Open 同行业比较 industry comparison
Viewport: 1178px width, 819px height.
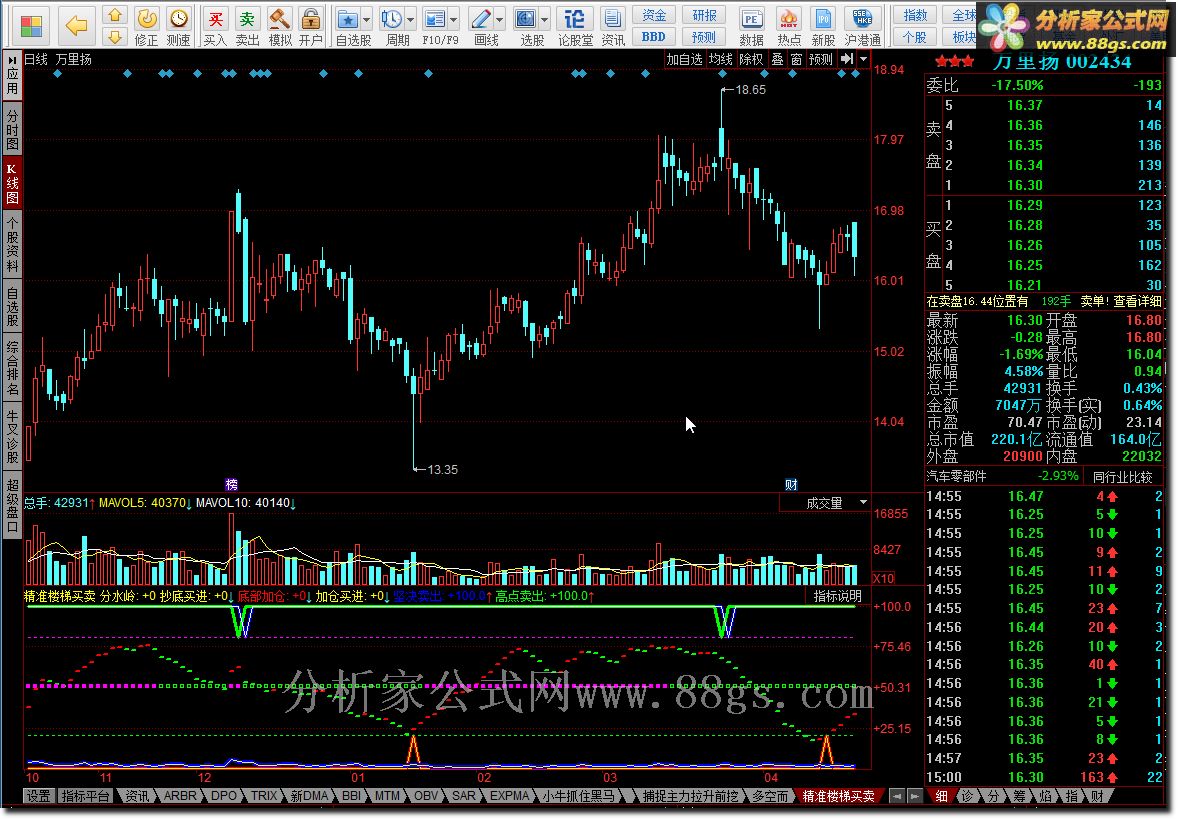pyautogui.click(x=1122, y=476)
